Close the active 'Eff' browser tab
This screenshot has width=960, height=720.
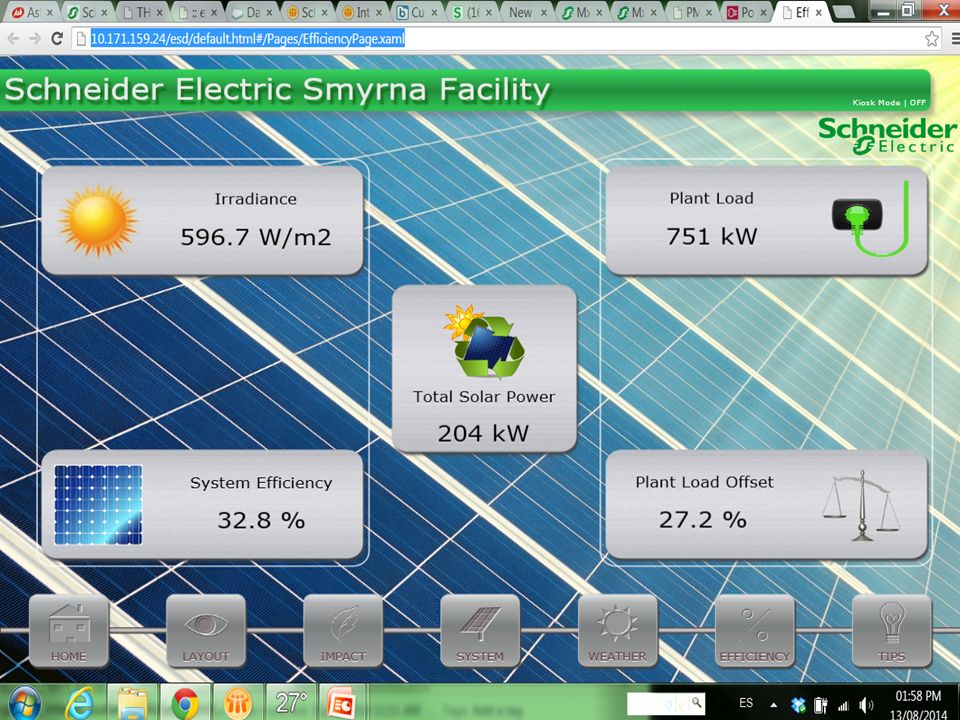tap(818, 12)
